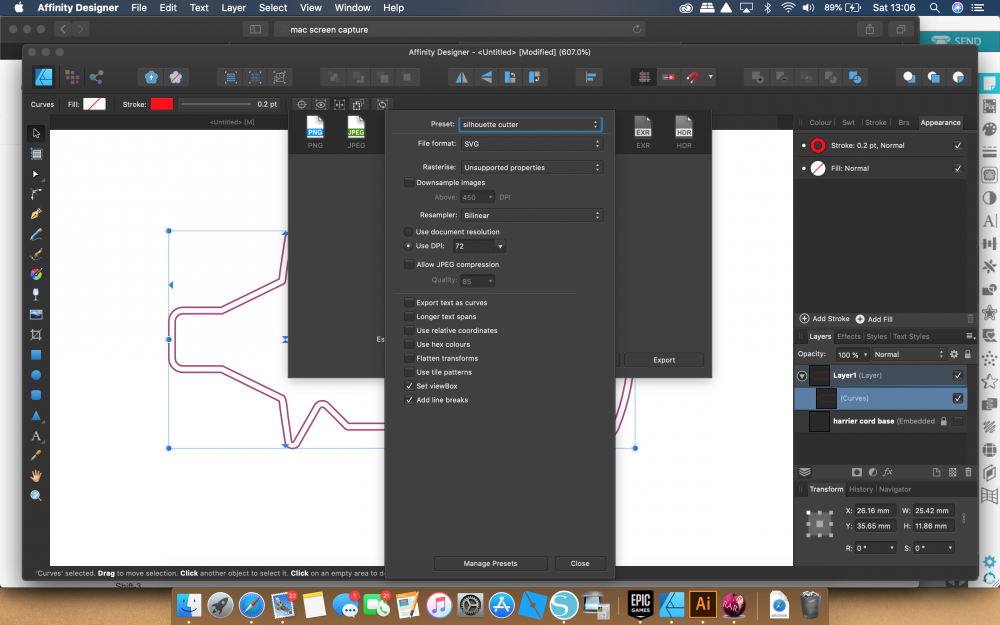This screenshot has height=625, width=1000.
Task: Disable the Set viewBox checkbox
Action: point(409,386)
